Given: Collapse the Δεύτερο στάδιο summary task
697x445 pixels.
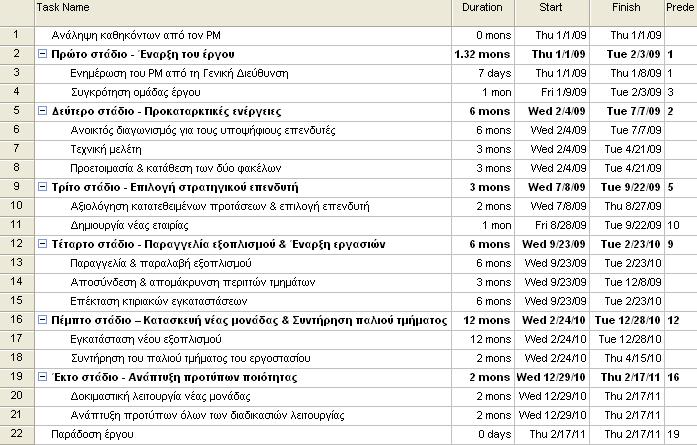Looking at the screenshot, I should pos(42,111).
